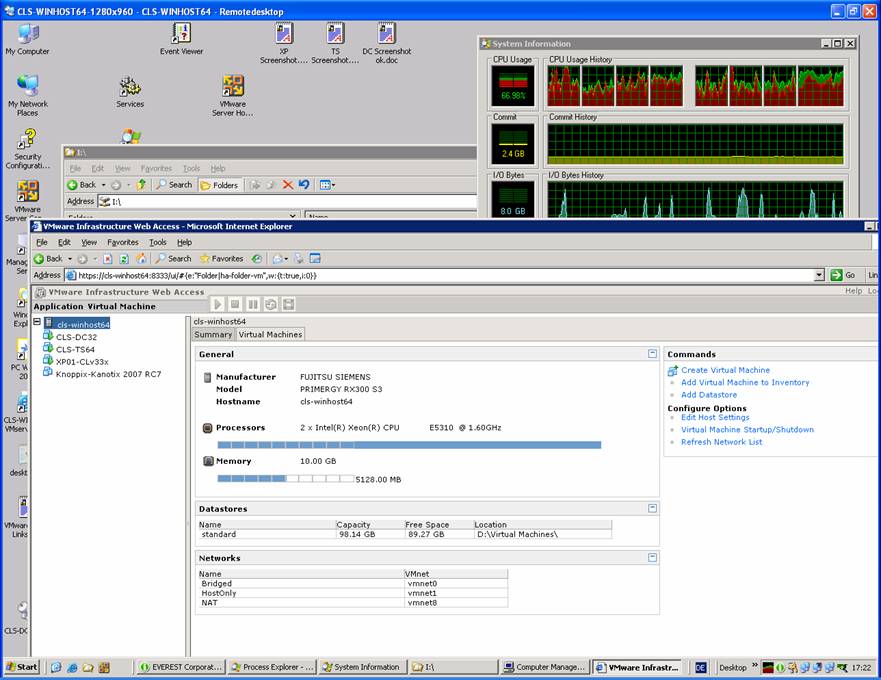Click Folders button in I:\ Explorer window
Viewport: 881px width, 680px height.
pos(220,185)
